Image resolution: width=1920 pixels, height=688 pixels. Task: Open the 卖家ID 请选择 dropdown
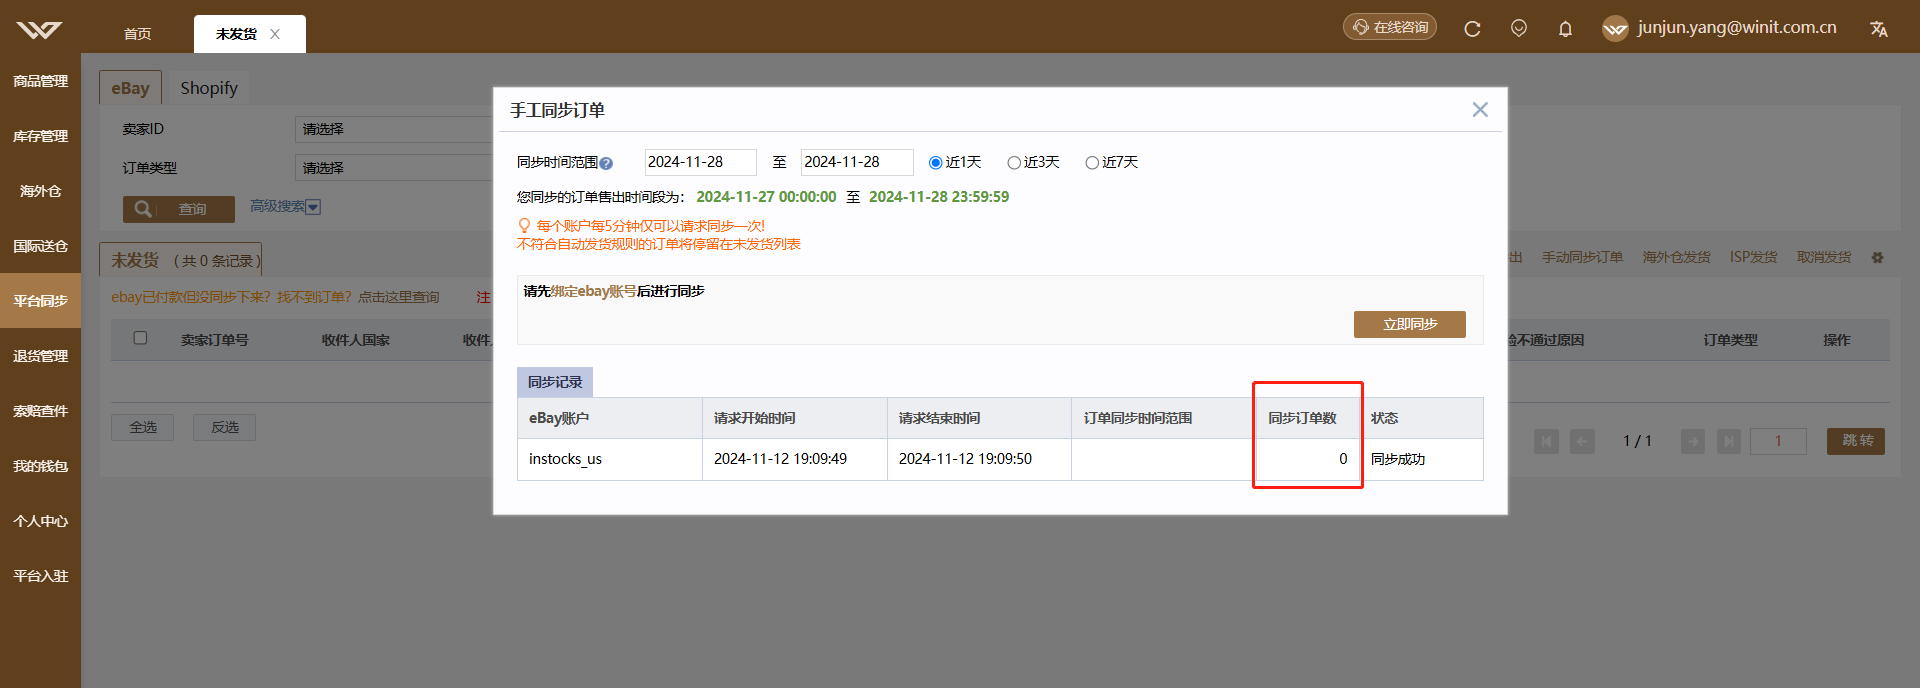pos(394,129)
